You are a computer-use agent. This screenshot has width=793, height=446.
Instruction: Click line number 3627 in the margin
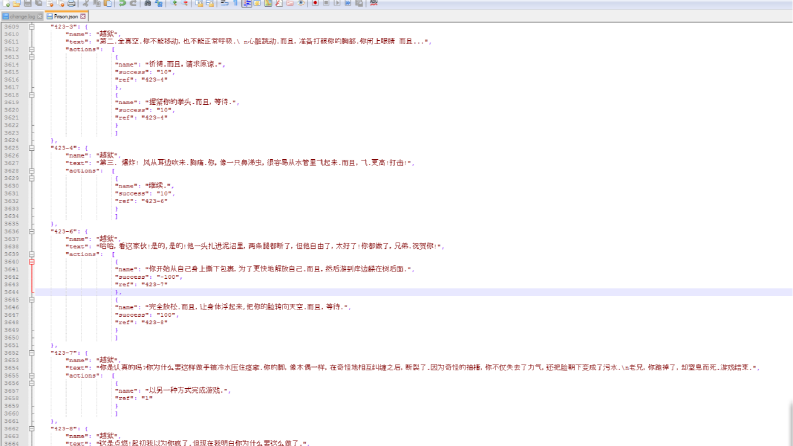tap(12, 163)
